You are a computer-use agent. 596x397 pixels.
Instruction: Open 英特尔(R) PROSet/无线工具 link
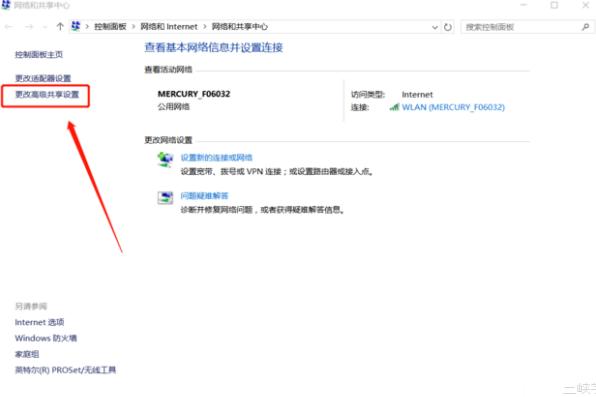tap(65, 370)
